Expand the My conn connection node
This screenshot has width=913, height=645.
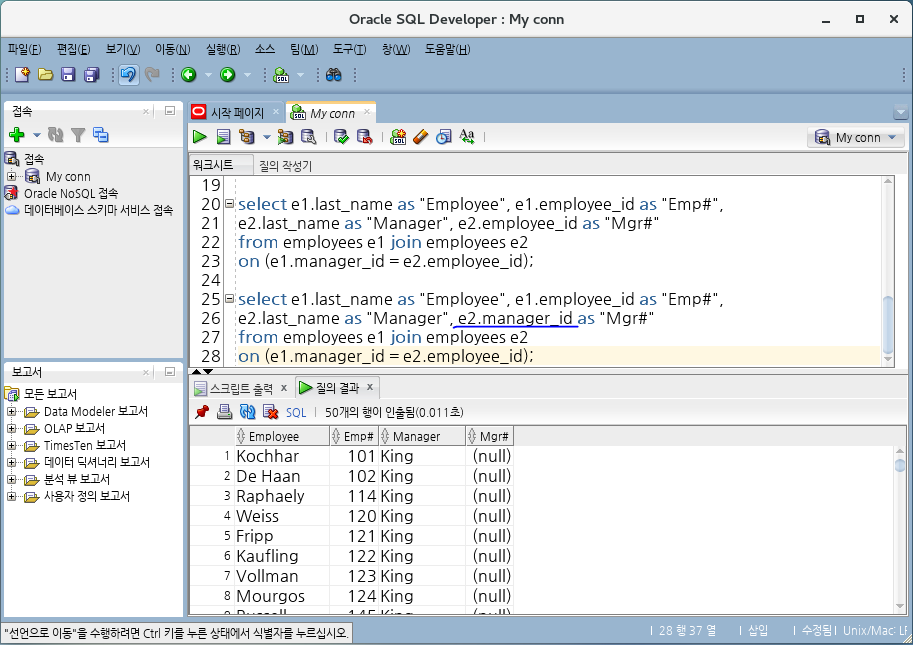click(x=11, y=176)
